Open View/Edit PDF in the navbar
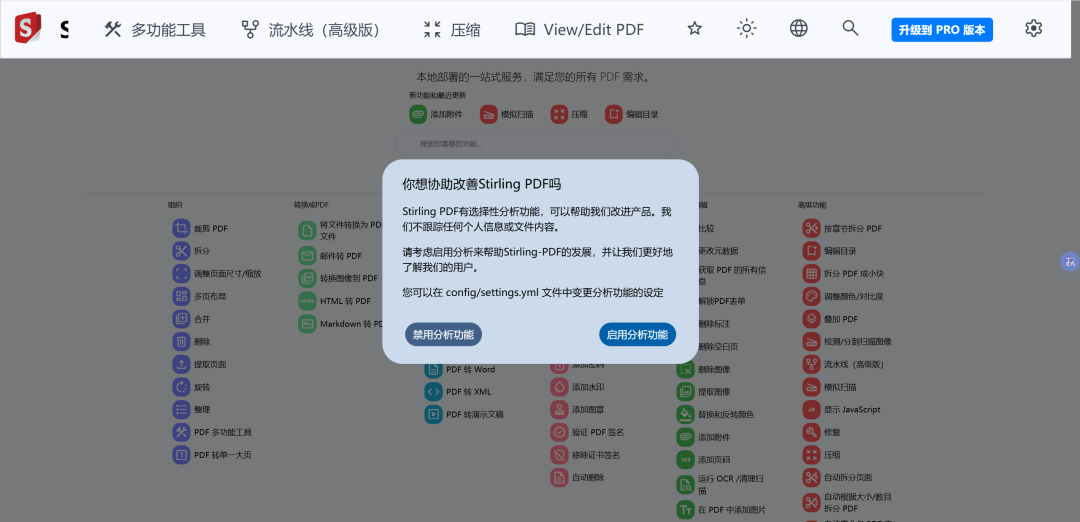This screenshot has width=1080, height=522. click(579, 30)
